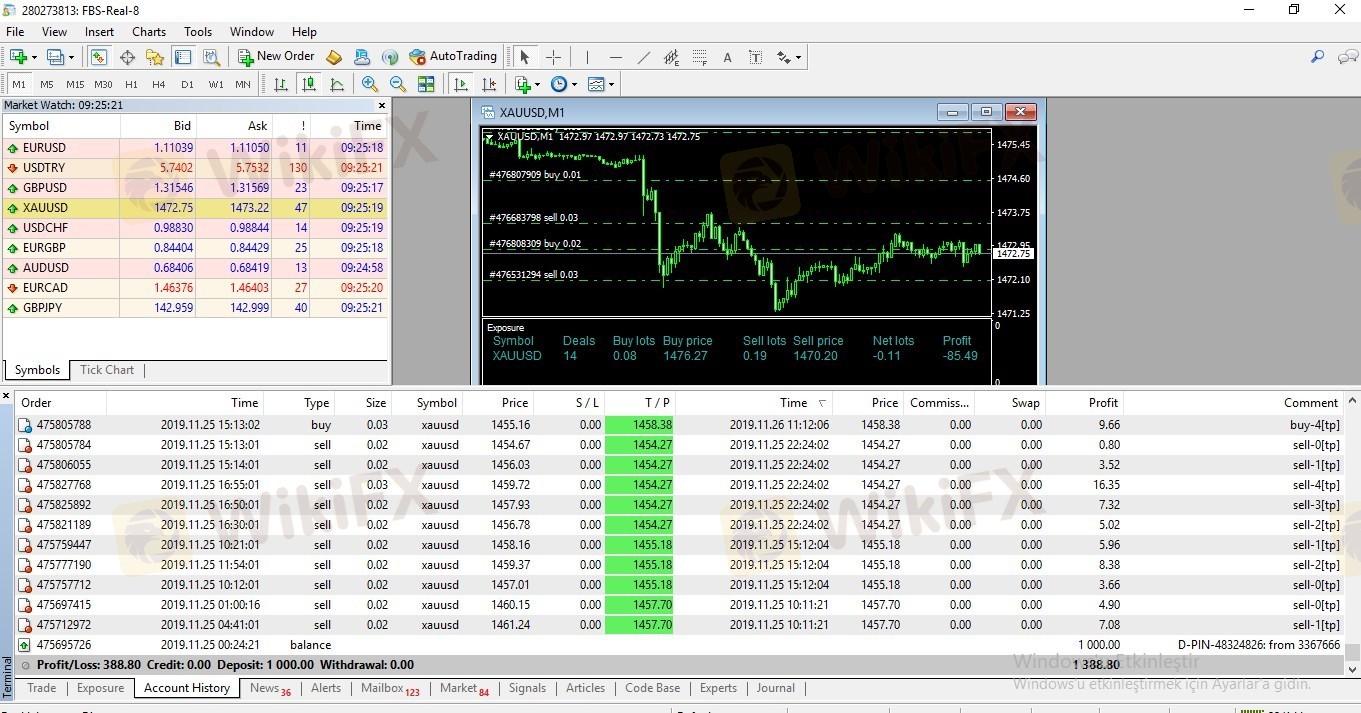
Task: Expand the Templates dropdown
Action: [x=601, y=85]
